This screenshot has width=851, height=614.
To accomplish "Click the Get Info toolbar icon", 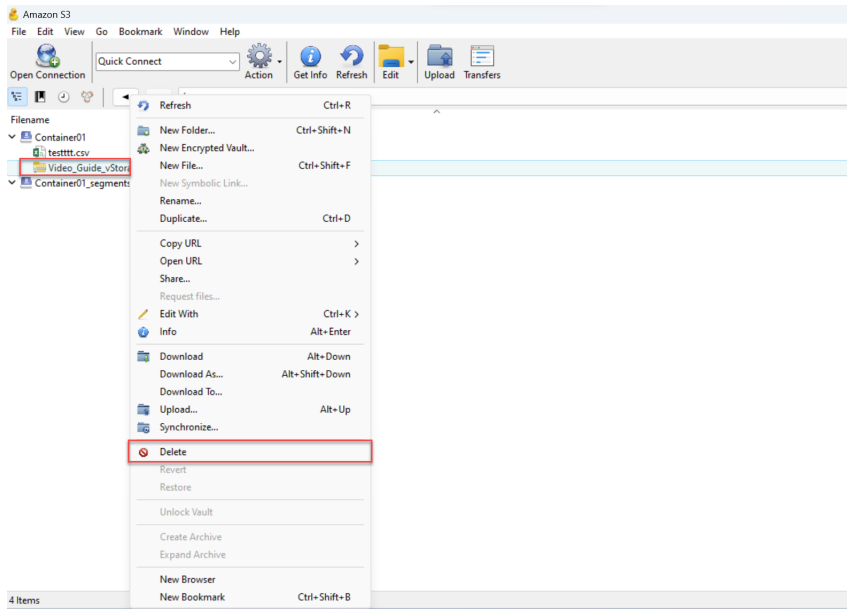I will (x=310, y=57).
